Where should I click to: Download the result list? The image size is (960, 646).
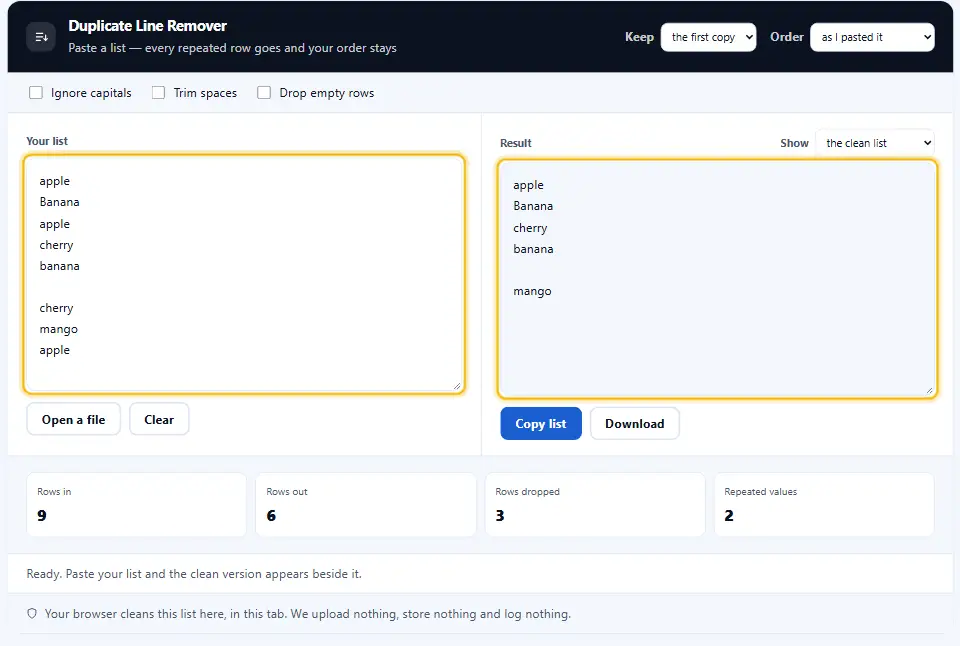(x=635, y=424)
